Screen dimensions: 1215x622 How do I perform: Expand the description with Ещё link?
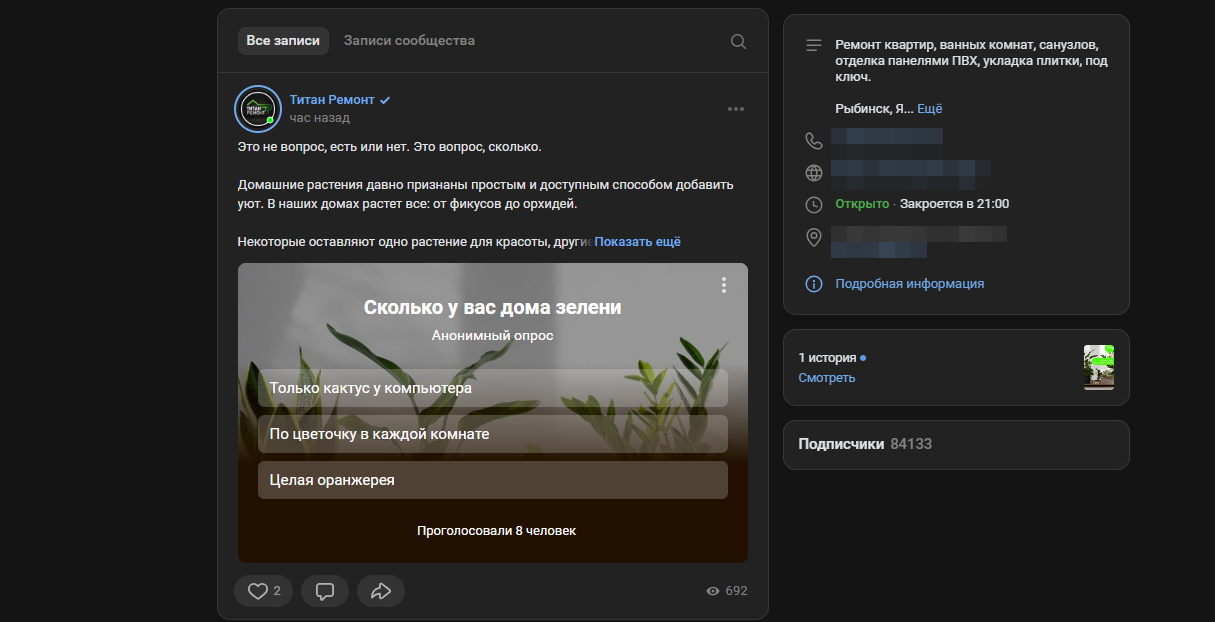(930, 109)
